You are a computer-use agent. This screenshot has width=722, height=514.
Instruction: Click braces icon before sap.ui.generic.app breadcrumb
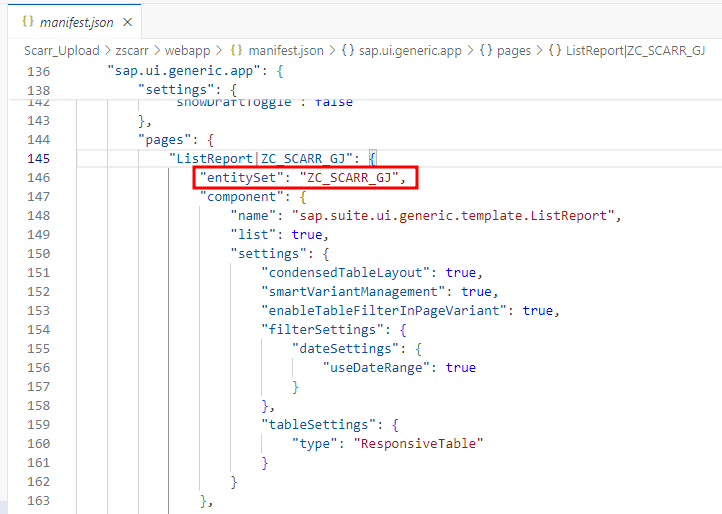[348, 50]
